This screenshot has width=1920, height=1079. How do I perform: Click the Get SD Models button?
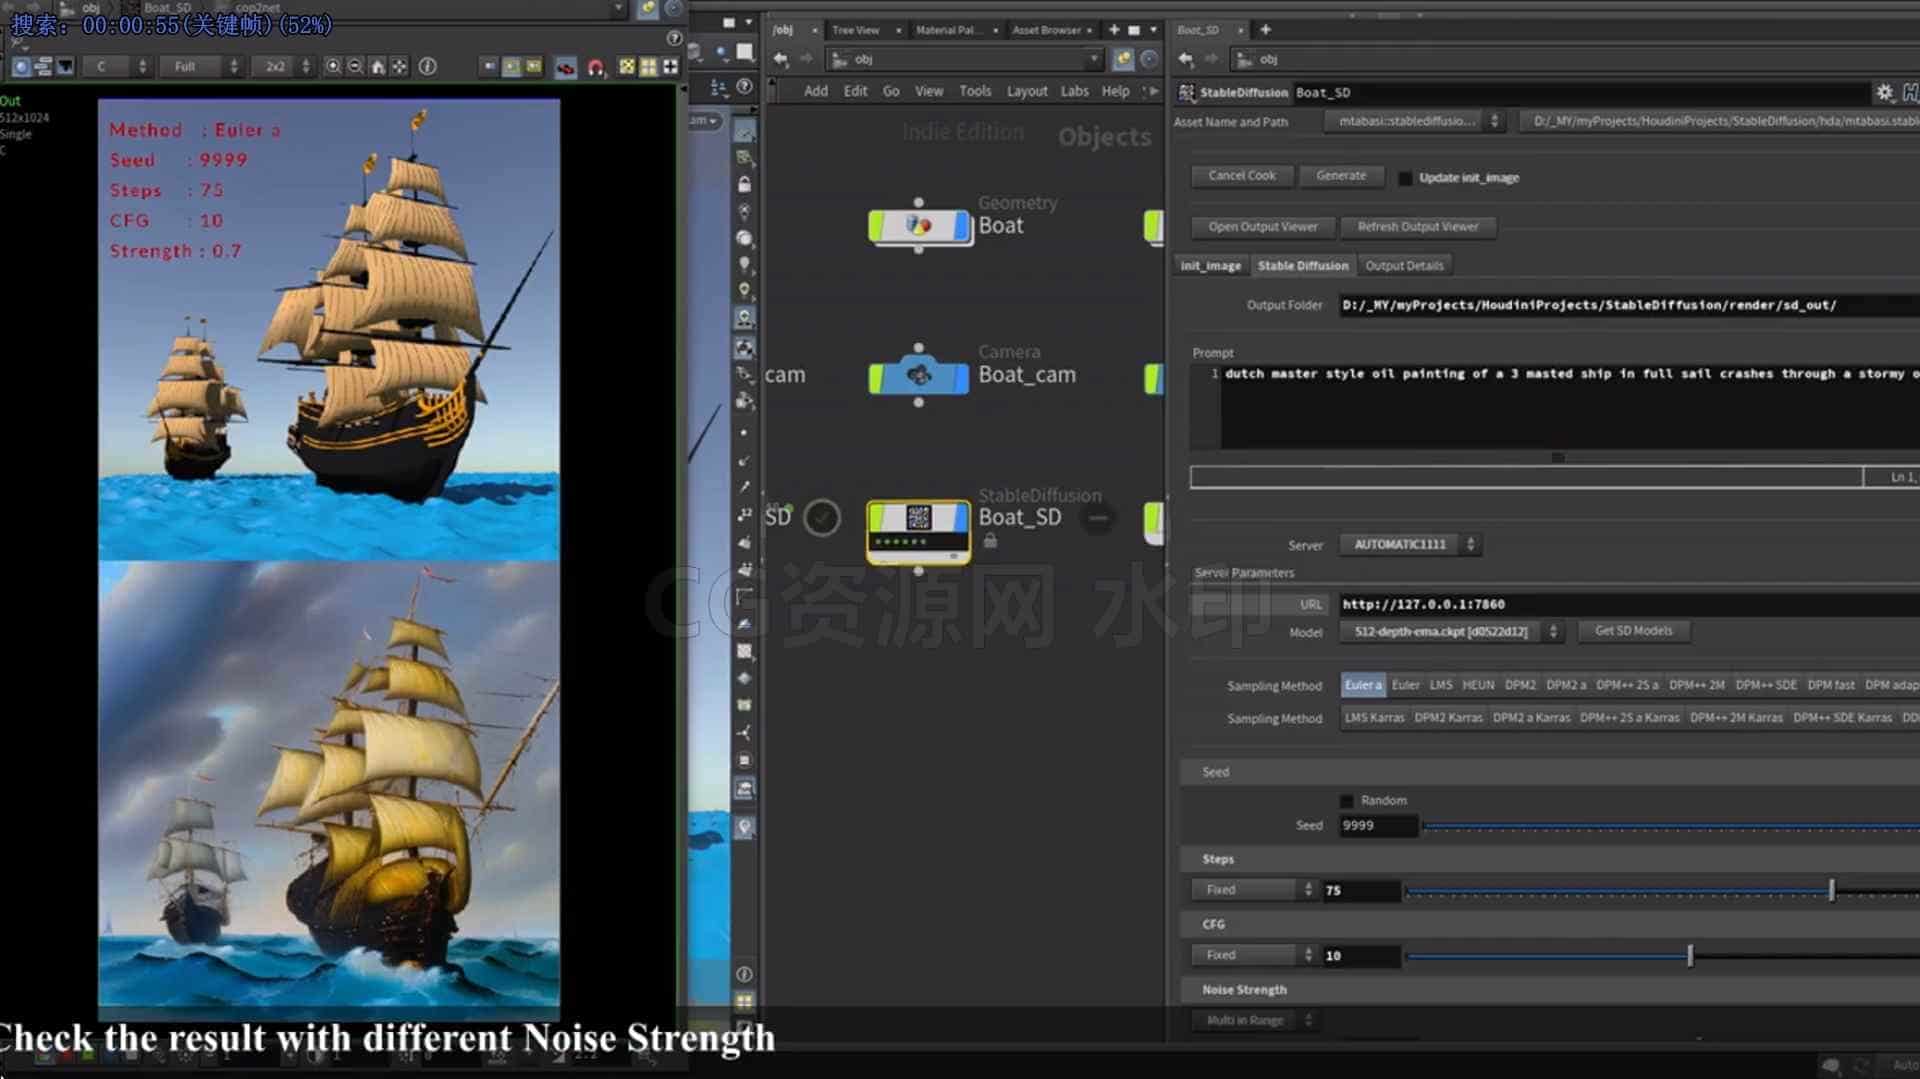(x=1634, y=631)
